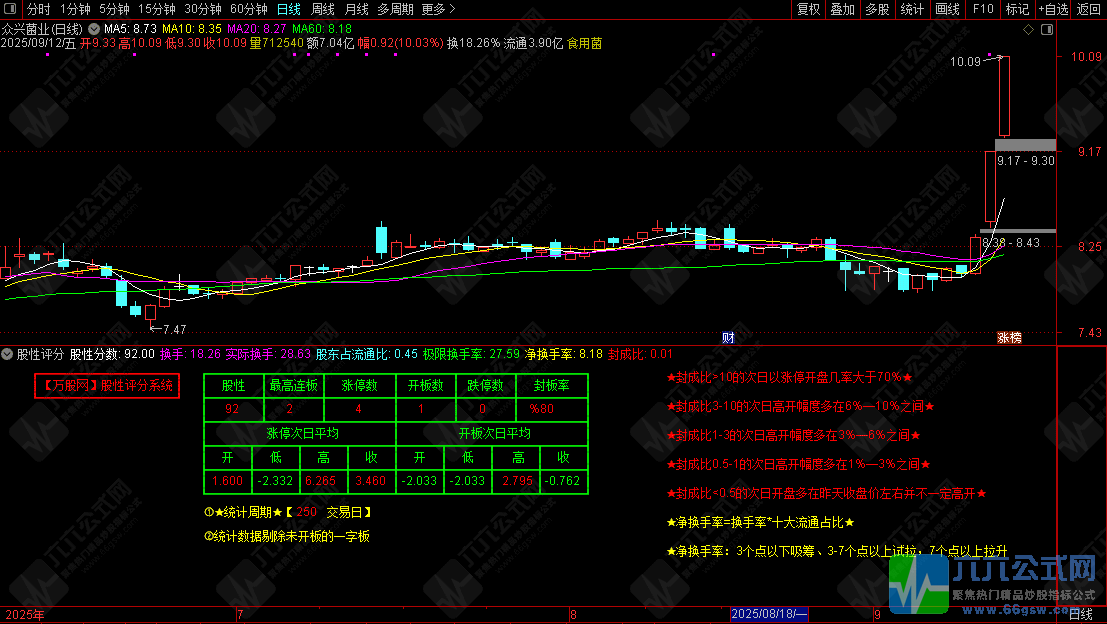Activate the 画线 drawing tool
Screen dimensions: 1107x624
pyautogui.click(x=947, y=9)
